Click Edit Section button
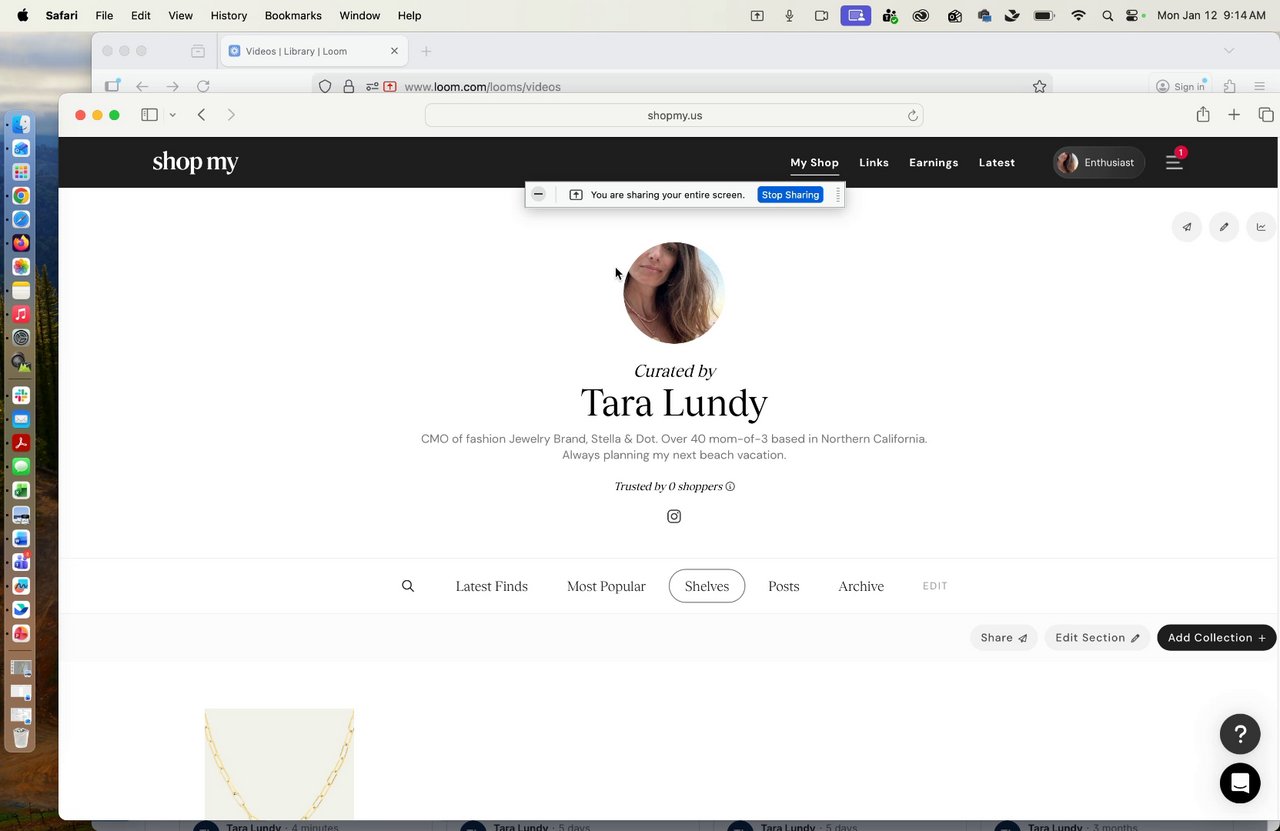 click(1097, 638)
